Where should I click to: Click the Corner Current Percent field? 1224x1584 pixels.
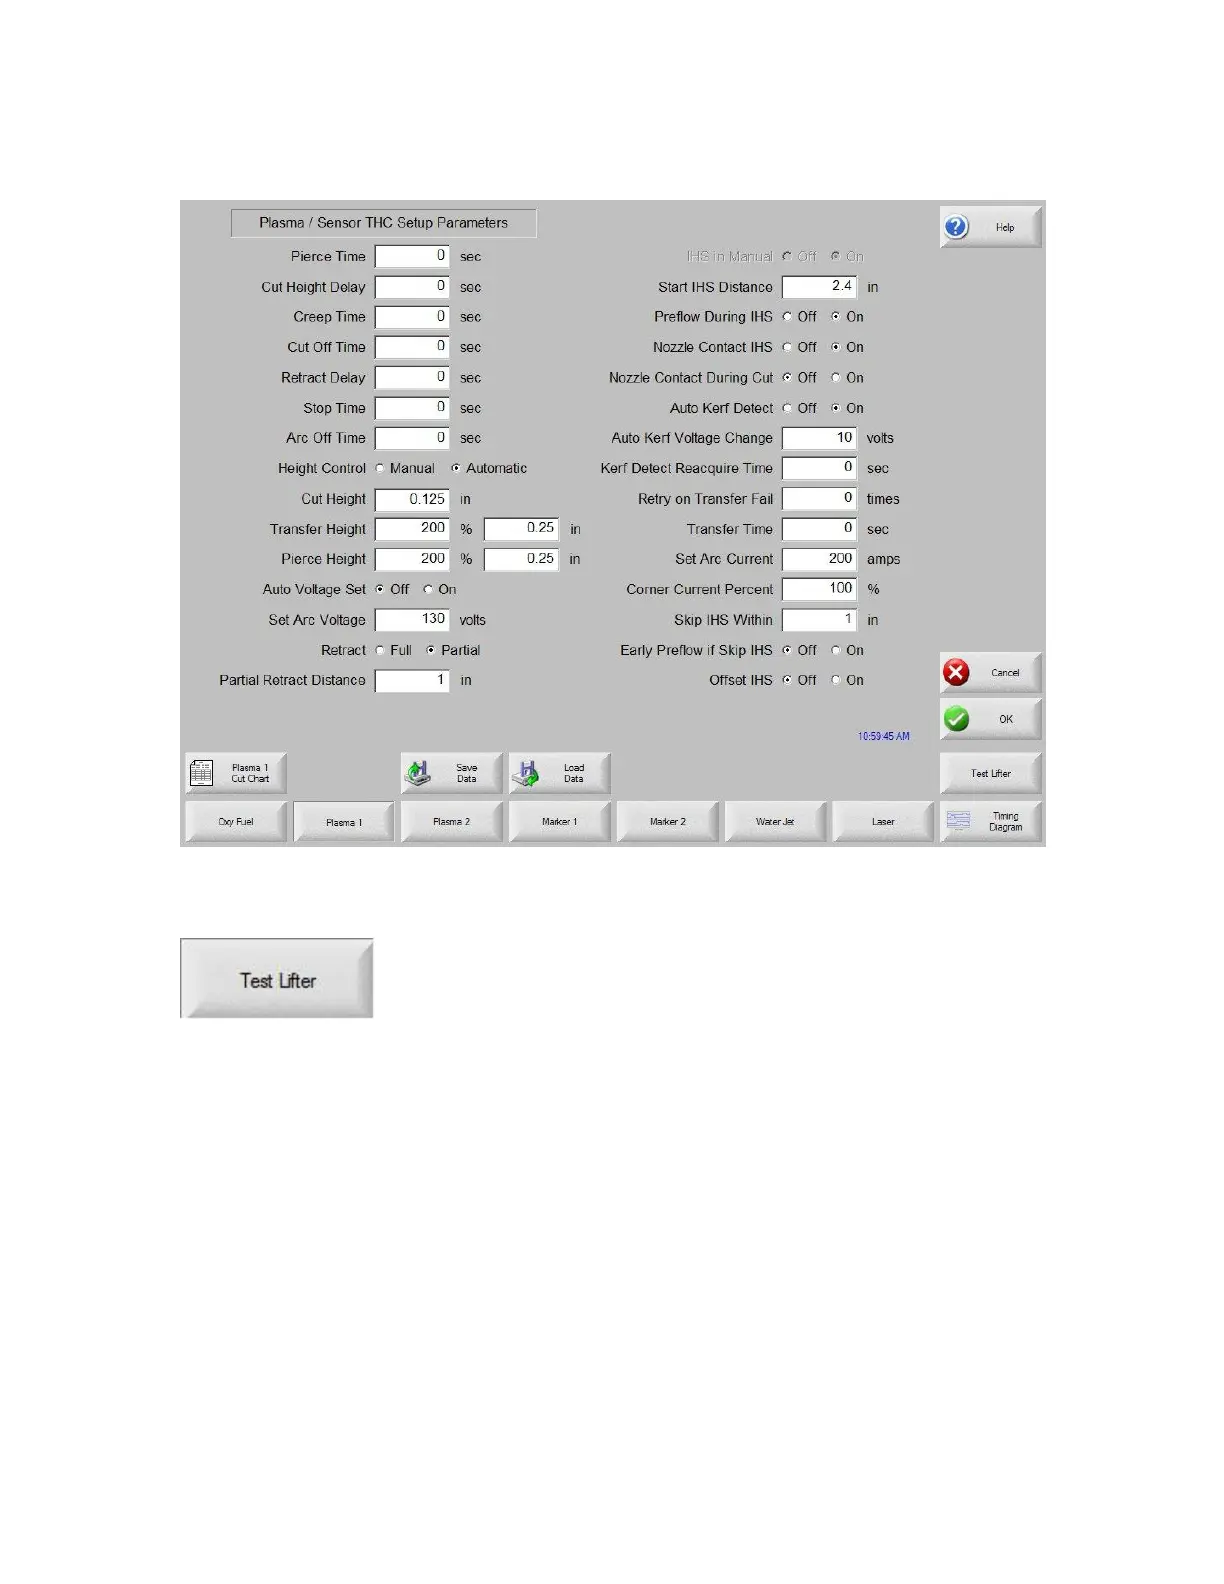[x=819, y=590]
